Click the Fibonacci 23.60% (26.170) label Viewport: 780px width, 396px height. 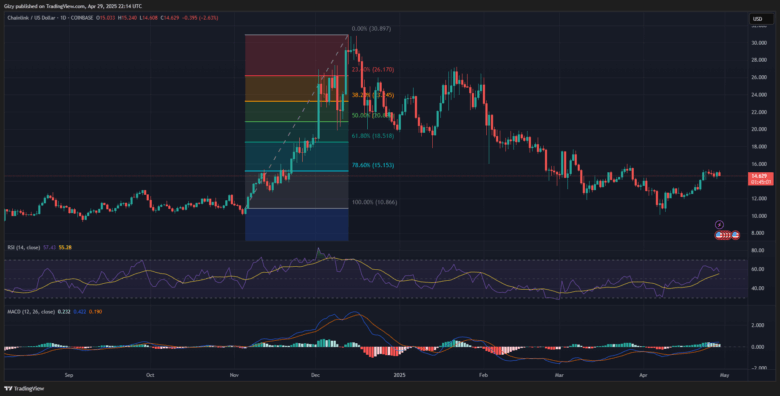(x=373, y=70)
